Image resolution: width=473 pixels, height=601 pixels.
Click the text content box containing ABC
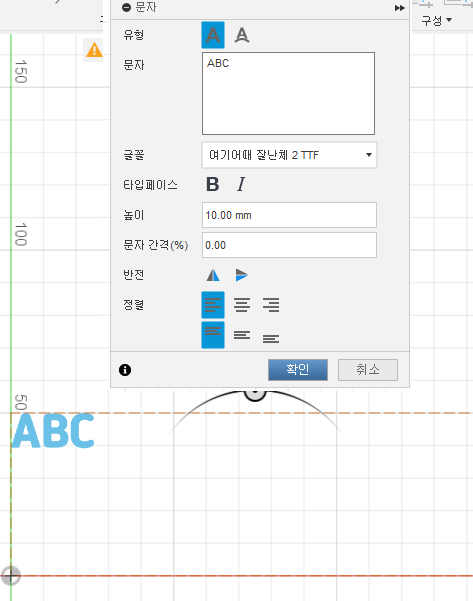point(288,94)
